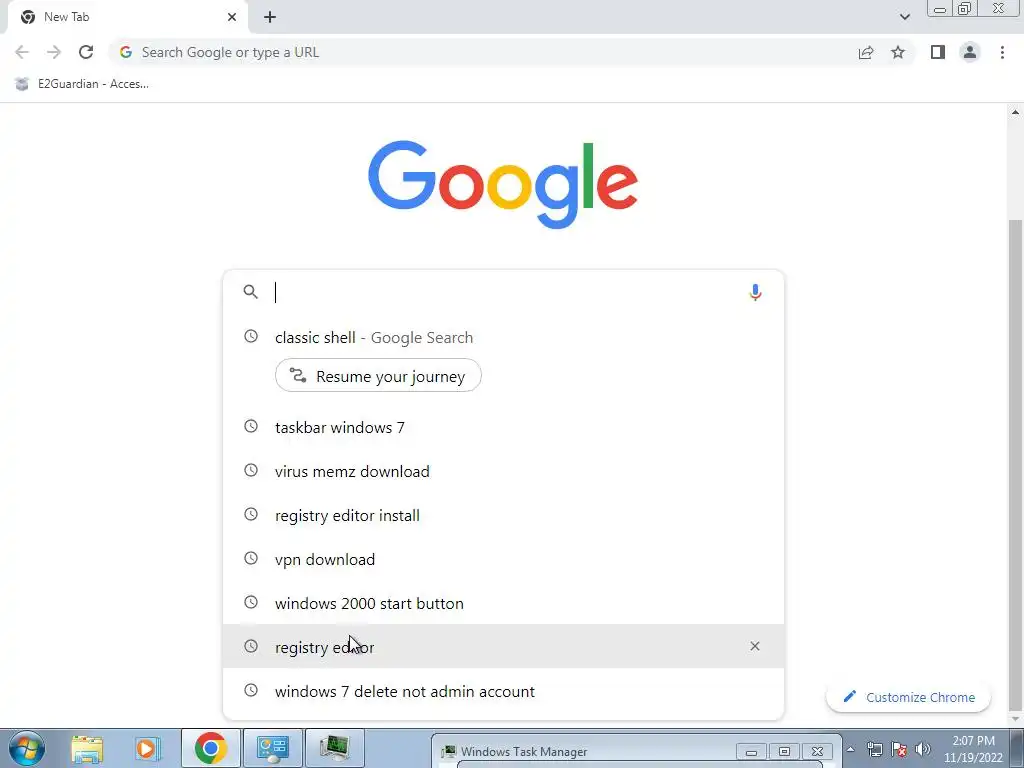Open a new tab with plus button

click(270, 17)
